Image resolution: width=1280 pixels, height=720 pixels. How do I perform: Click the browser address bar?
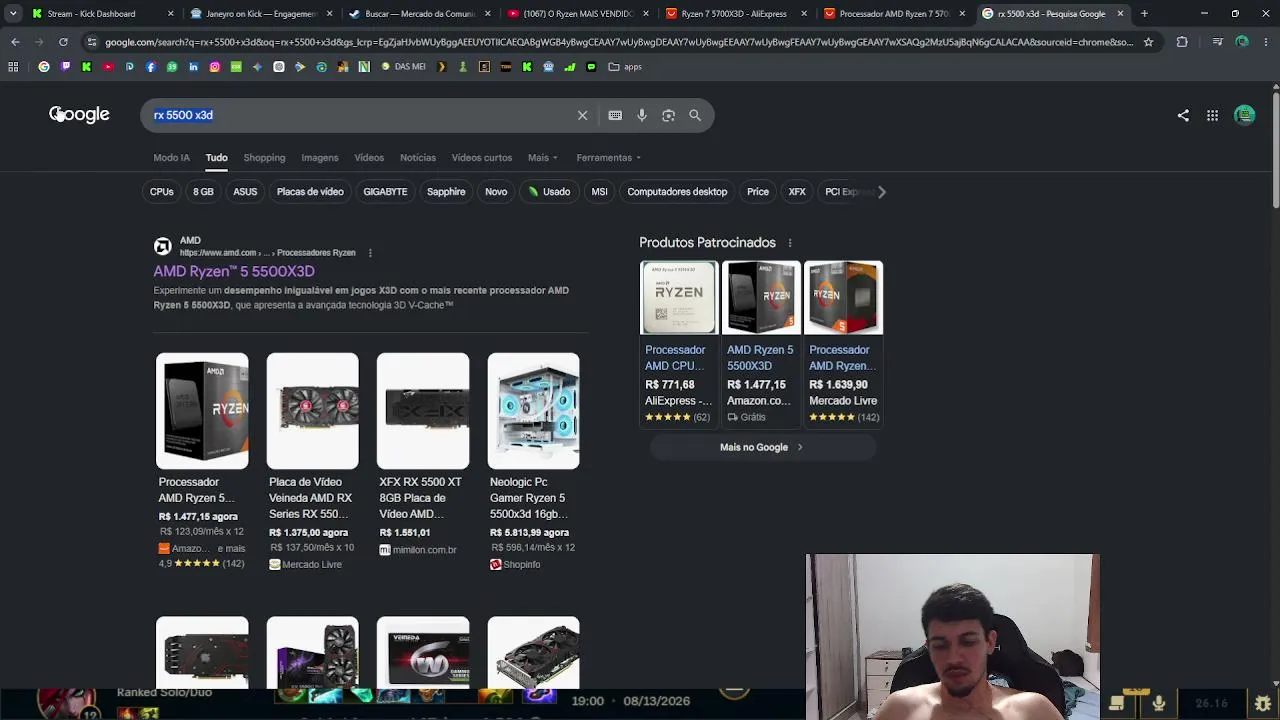620,42
